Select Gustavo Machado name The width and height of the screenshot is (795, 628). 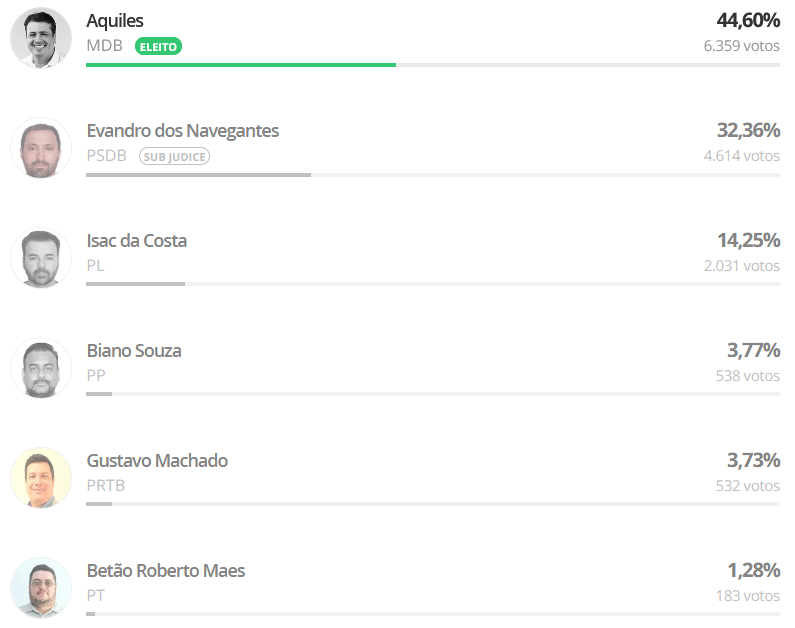click(157, 461)
